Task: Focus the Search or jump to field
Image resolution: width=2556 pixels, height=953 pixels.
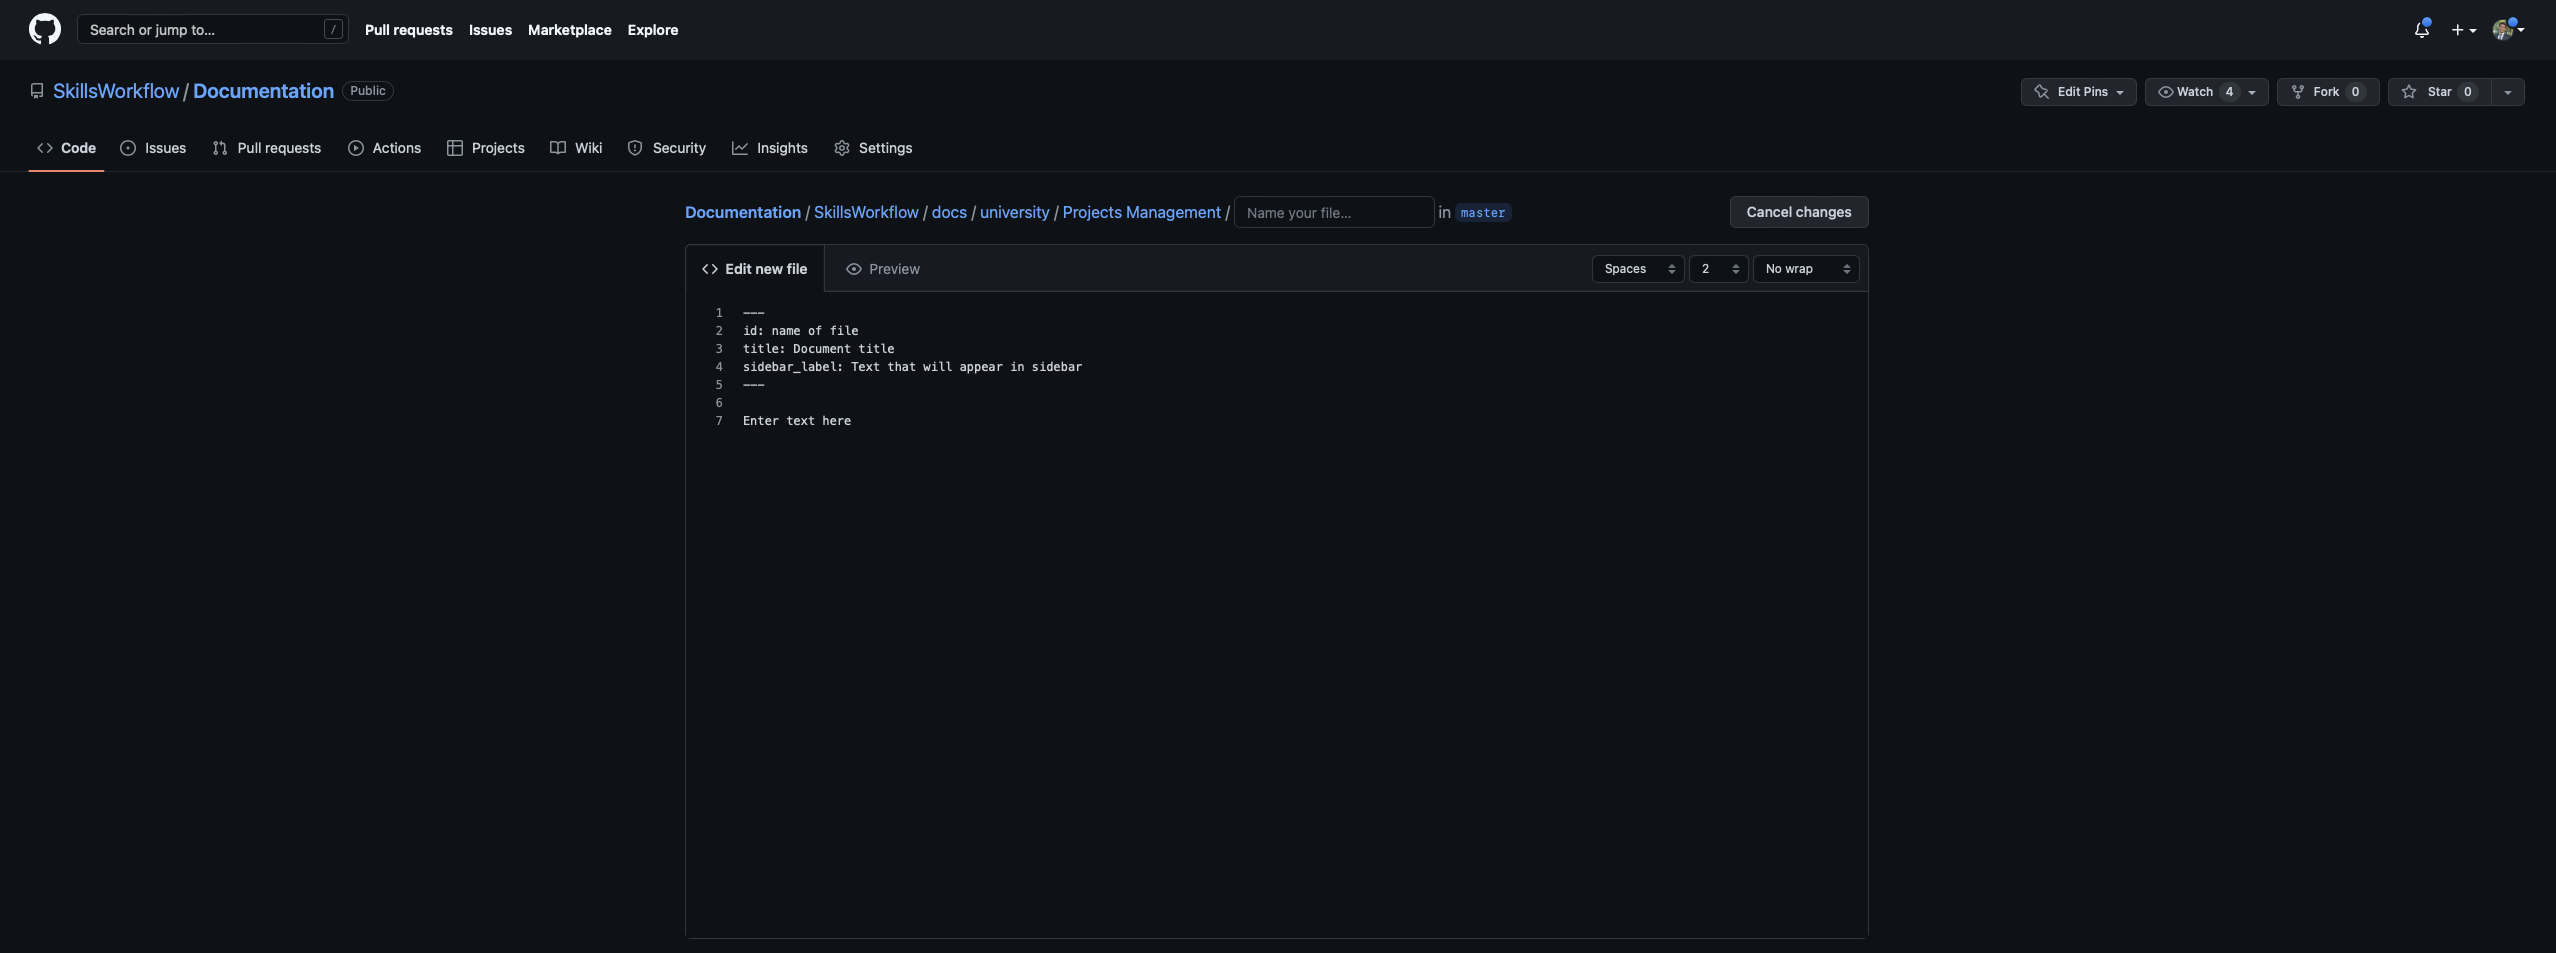Action: [205, 30]
